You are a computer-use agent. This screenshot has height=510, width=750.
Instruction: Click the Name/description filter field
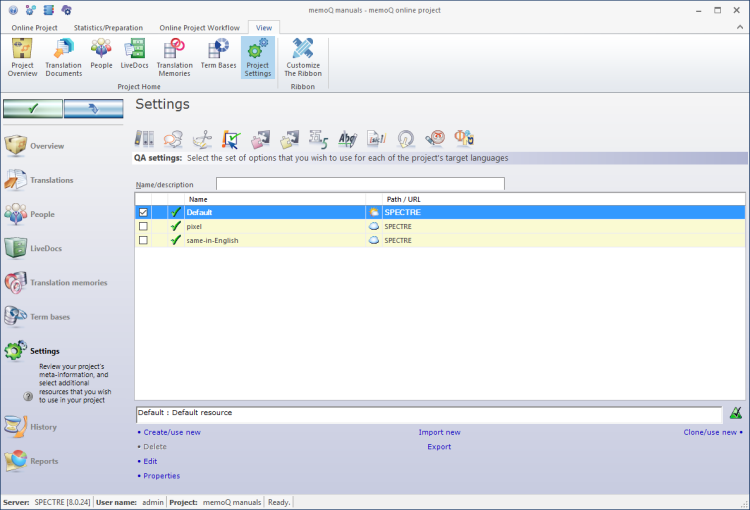(x=360, y=184)
